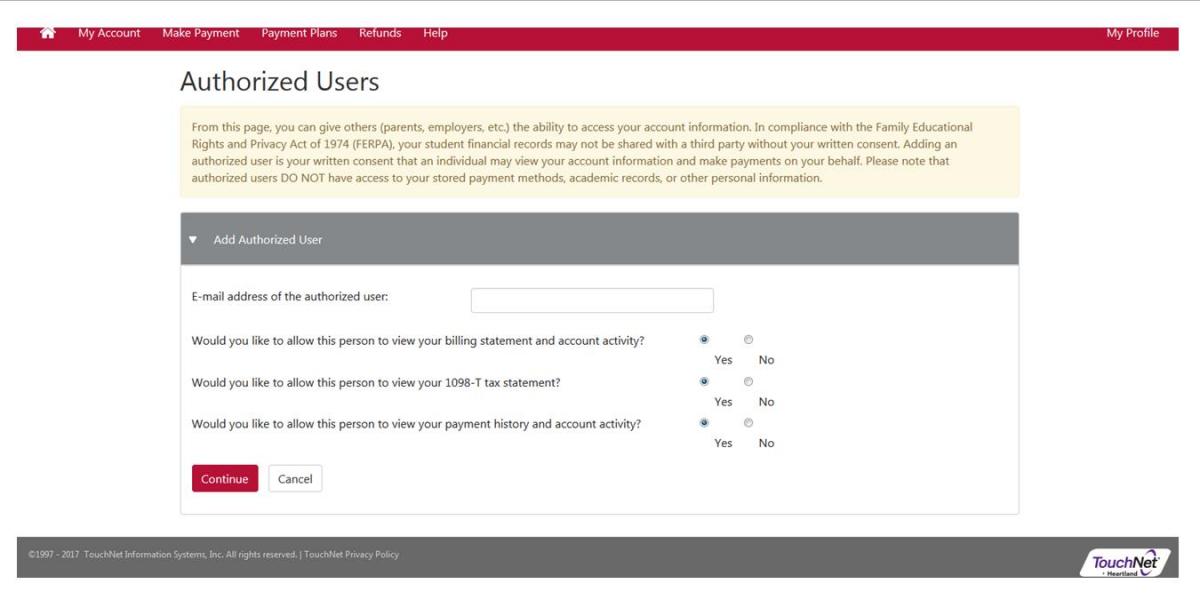Select No for viewing 1098-T tax statement

(x=748, y=381)
